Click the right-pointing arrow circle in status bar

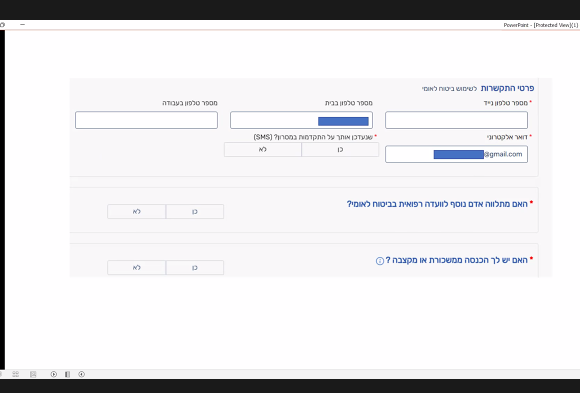[54, 374]
